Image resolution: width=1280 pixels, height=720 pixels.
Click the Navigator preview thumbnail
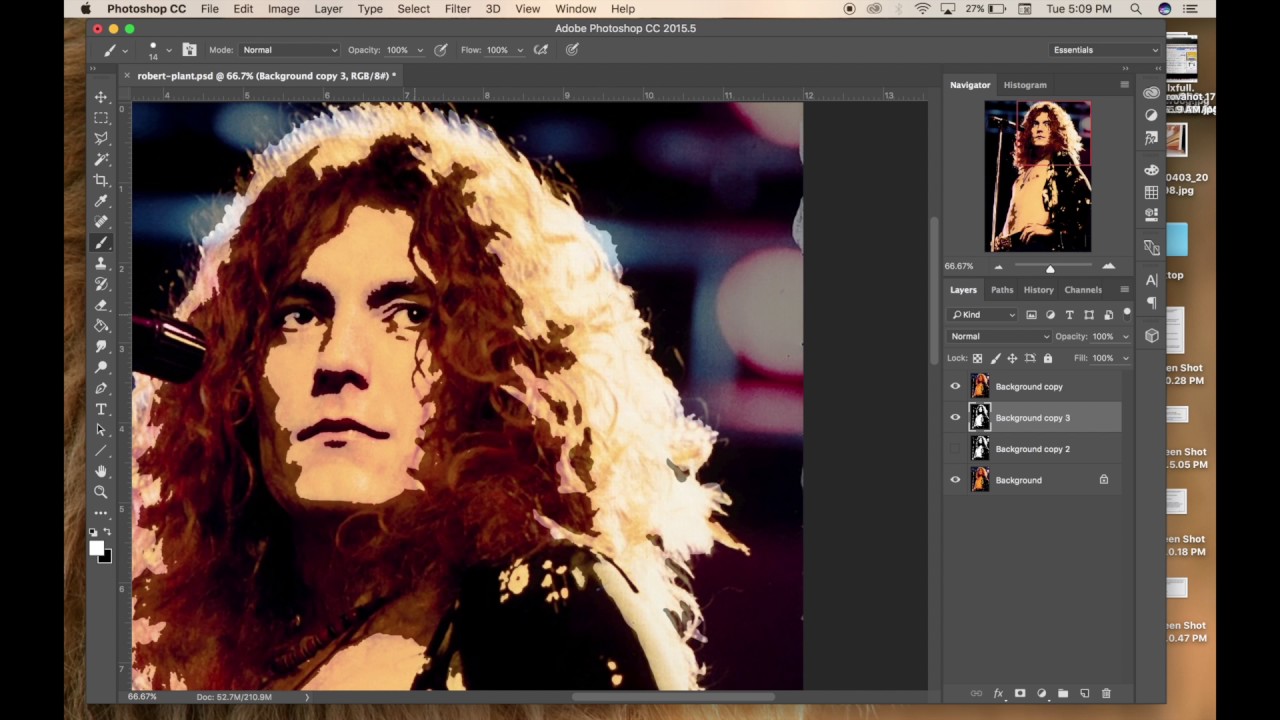(x=1038, y=177)
